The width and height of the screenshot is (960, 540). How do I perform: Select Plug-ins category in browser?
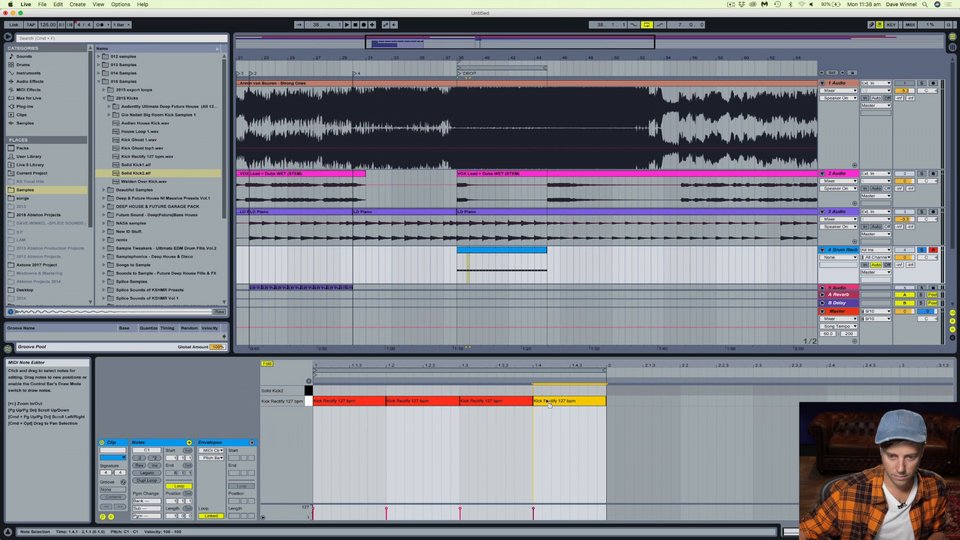[24, 106]
